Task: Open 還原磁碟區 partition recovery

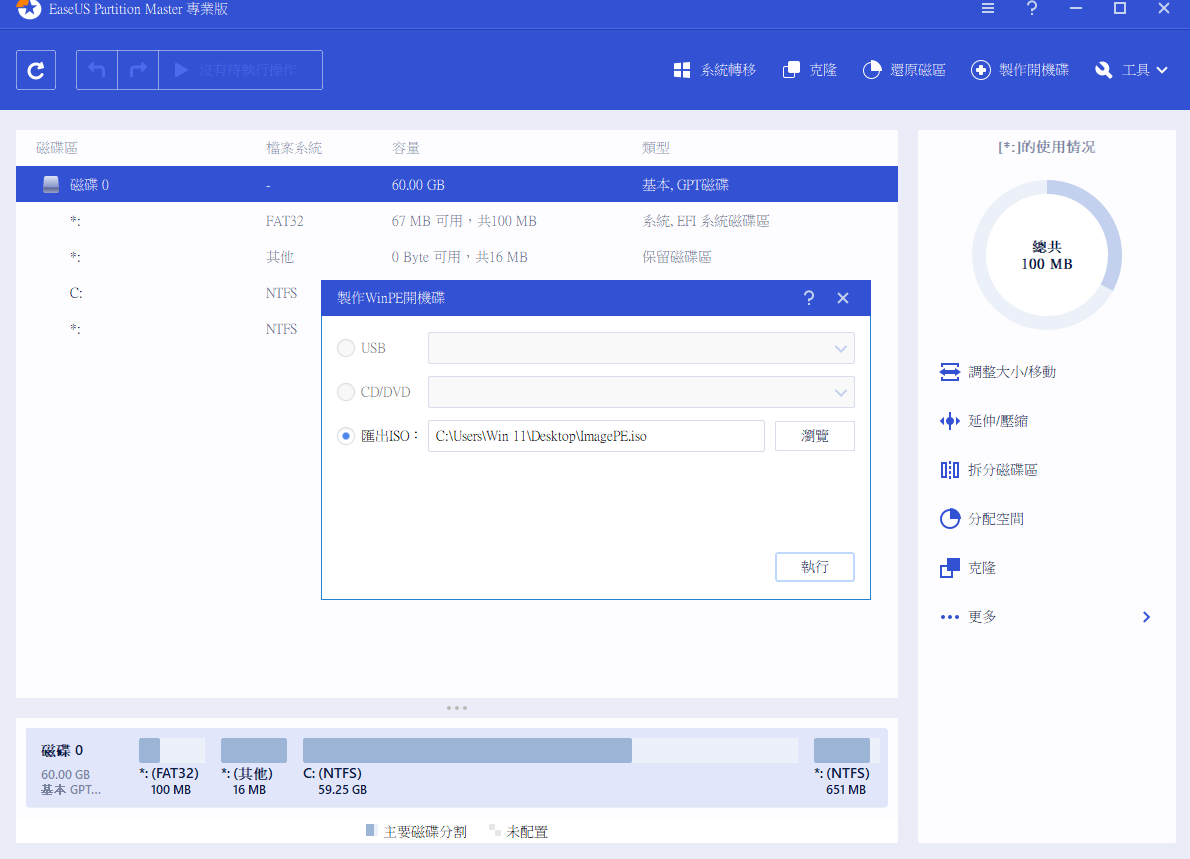Action: click(905, 70)
